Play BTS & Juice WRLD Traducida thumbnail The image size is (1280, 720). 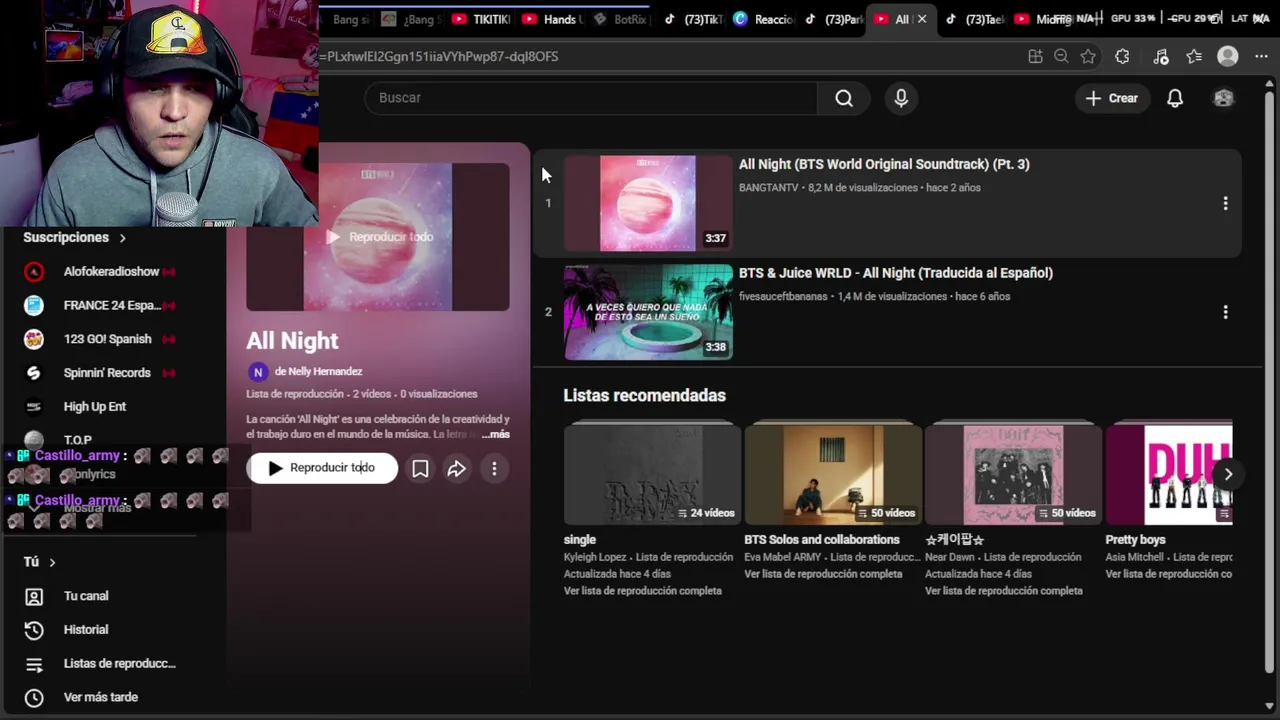click(648, 312)
